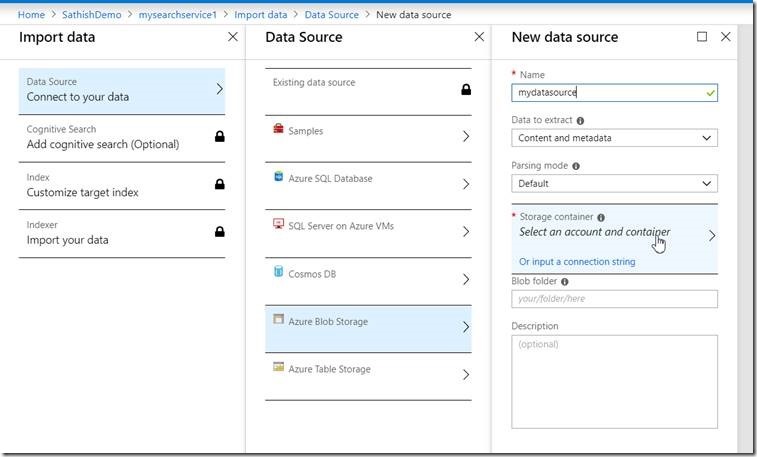Expand the Azure SQL Database row chevron
Image resolution: width=757 pixels, height=457 pixels.
(466, 184)
